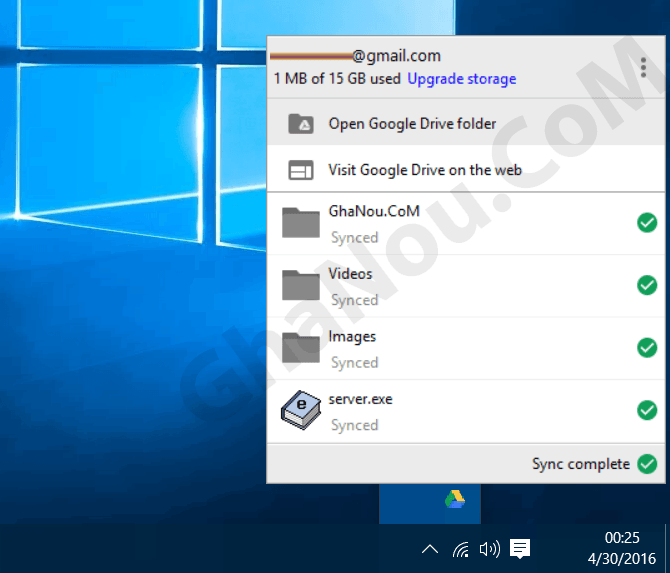Click the server.exe file icon
This screenshot has width=670, height=573.
(301, 410)
